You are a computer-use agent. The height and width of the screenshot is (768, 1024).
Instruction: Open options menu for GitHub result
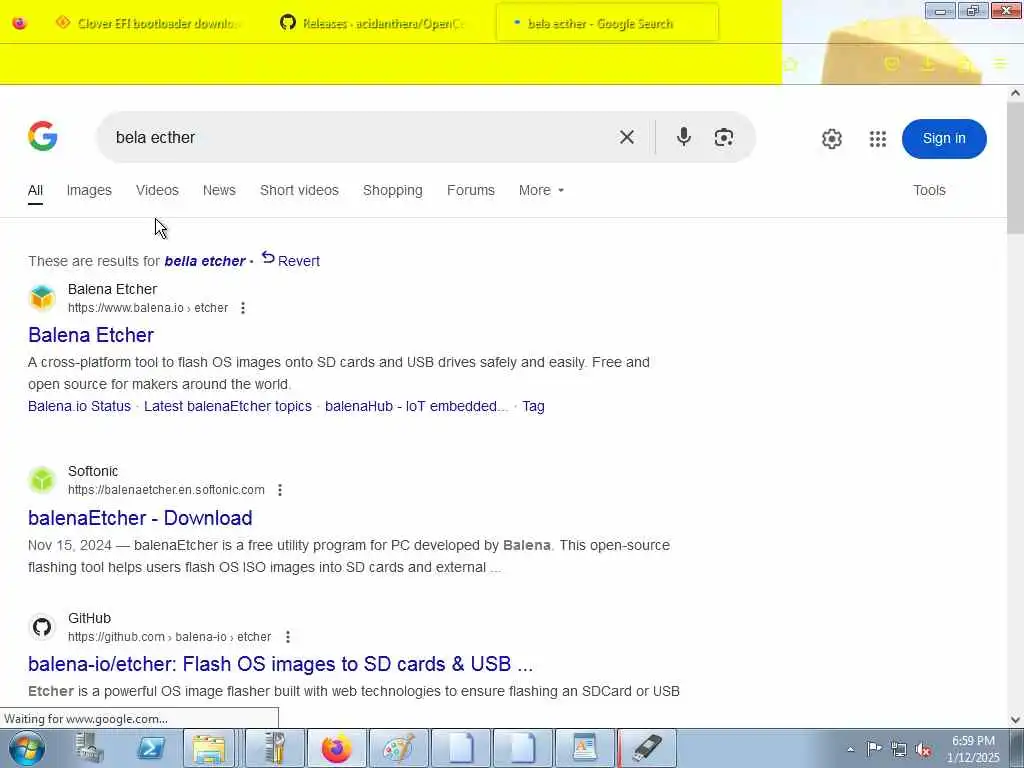click(287, 637)
